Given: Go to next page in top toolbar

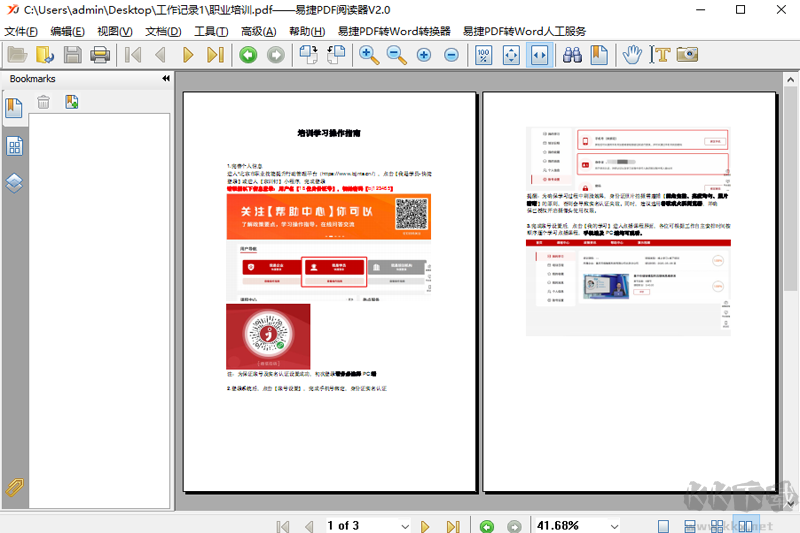Looking at the screenshot, I should tap(188, 55).
